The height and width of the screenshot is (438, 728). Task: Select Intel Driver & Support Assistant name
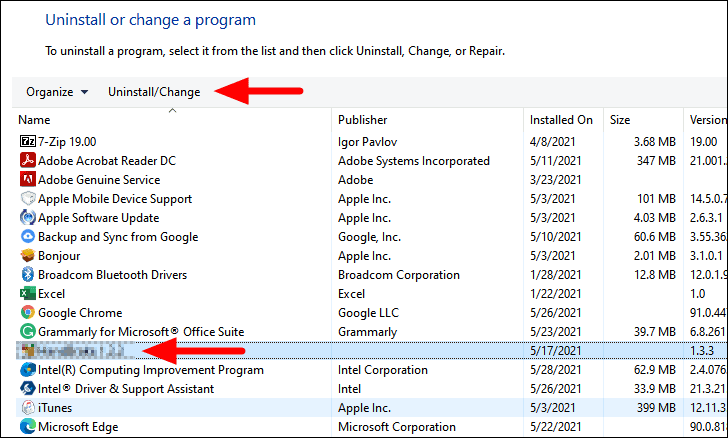pyautogui.click(x=126, y=389)
